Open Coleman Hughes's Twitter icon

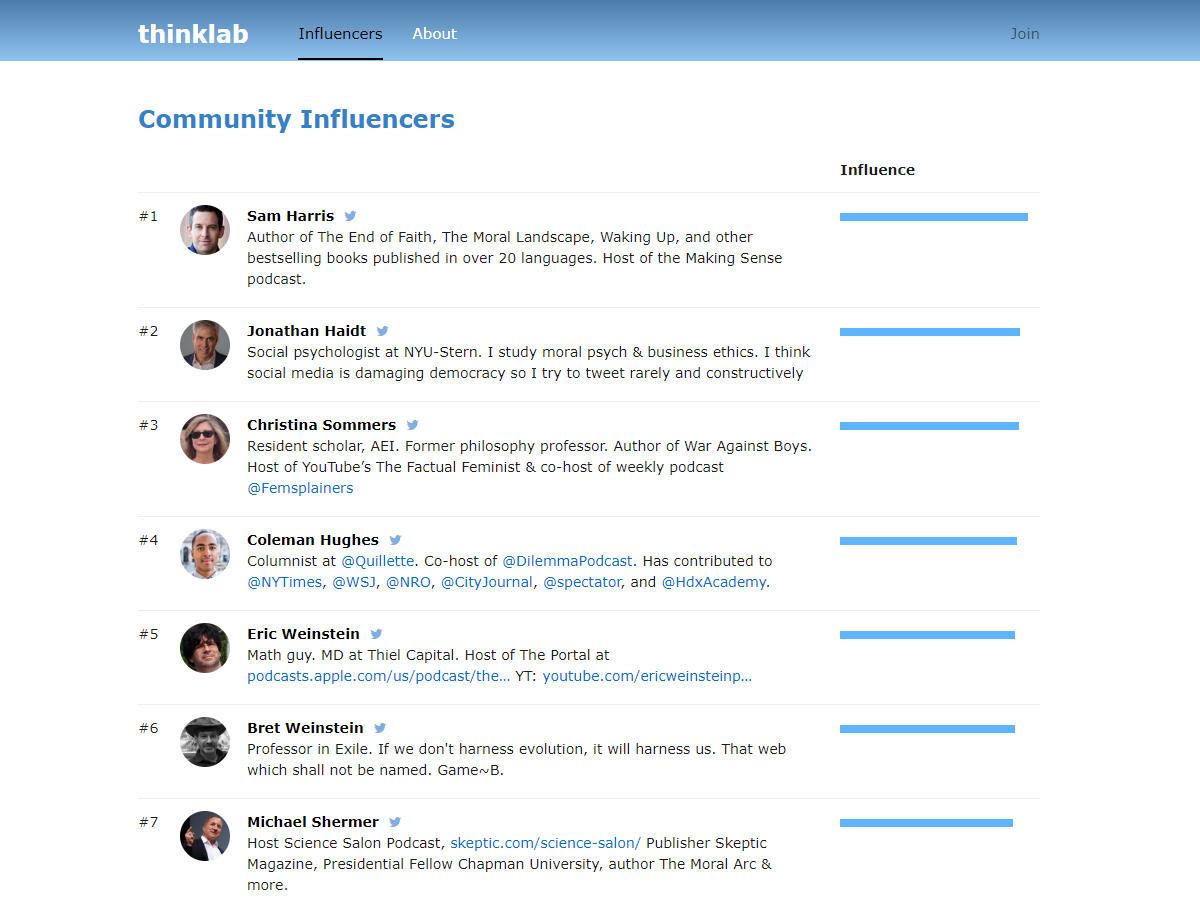[395, 540]
